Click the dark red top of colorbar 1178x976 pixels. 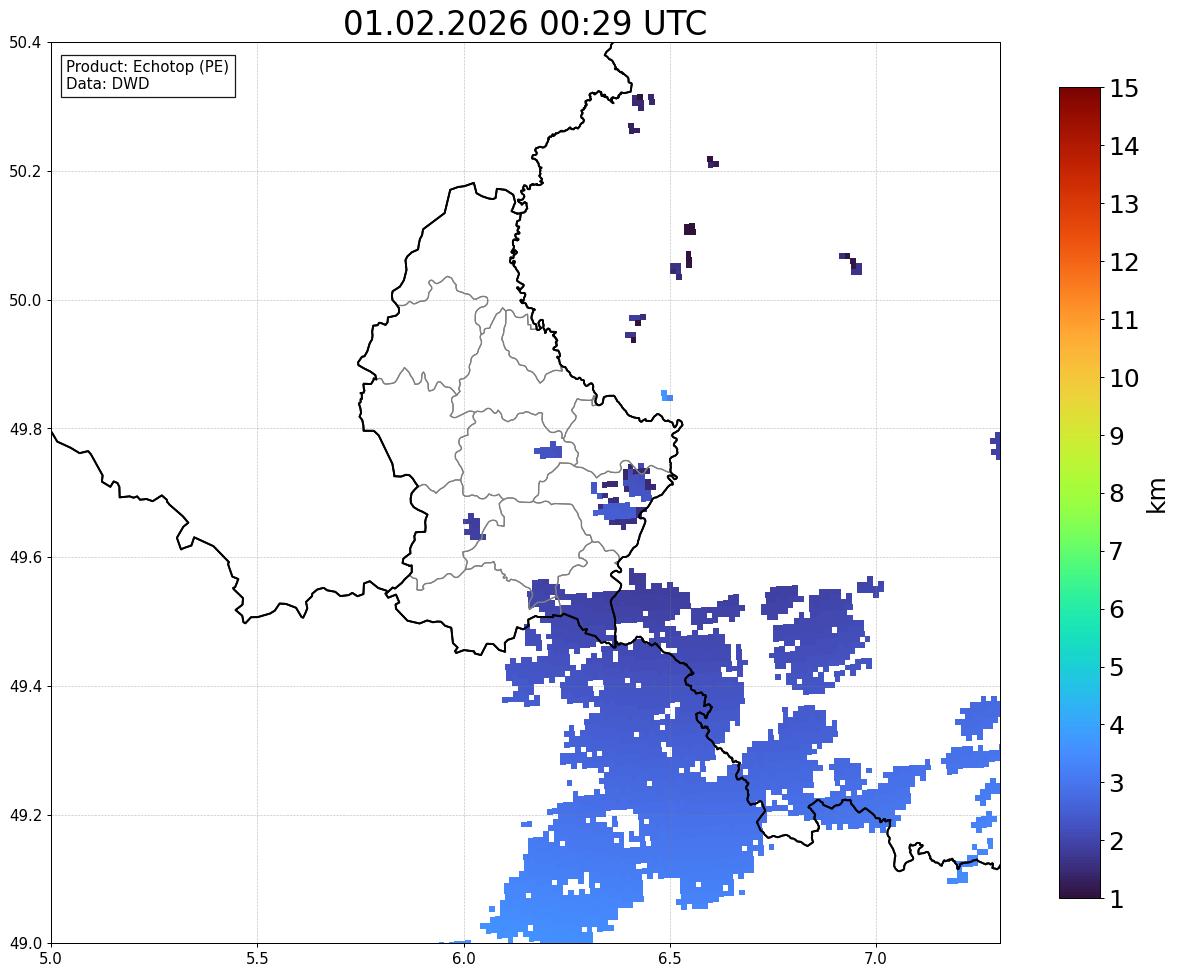click(1080, 94)
